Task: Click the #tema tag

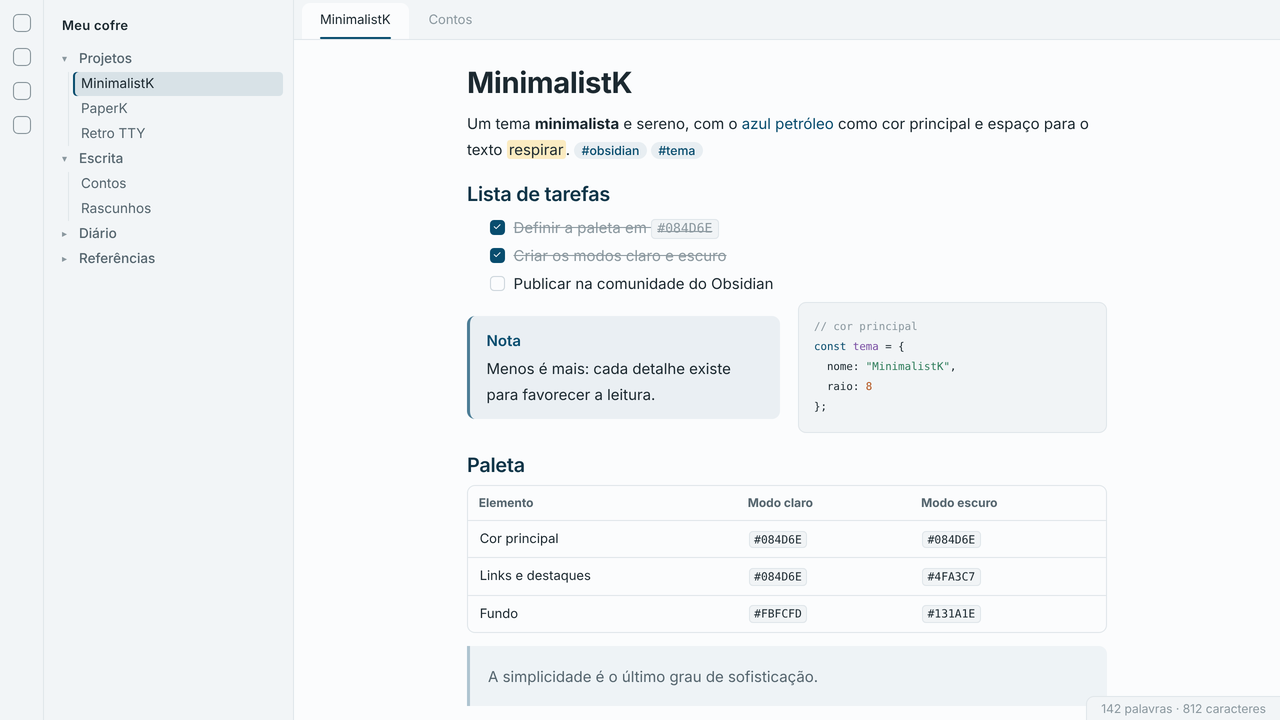Action: click(677, 151)
